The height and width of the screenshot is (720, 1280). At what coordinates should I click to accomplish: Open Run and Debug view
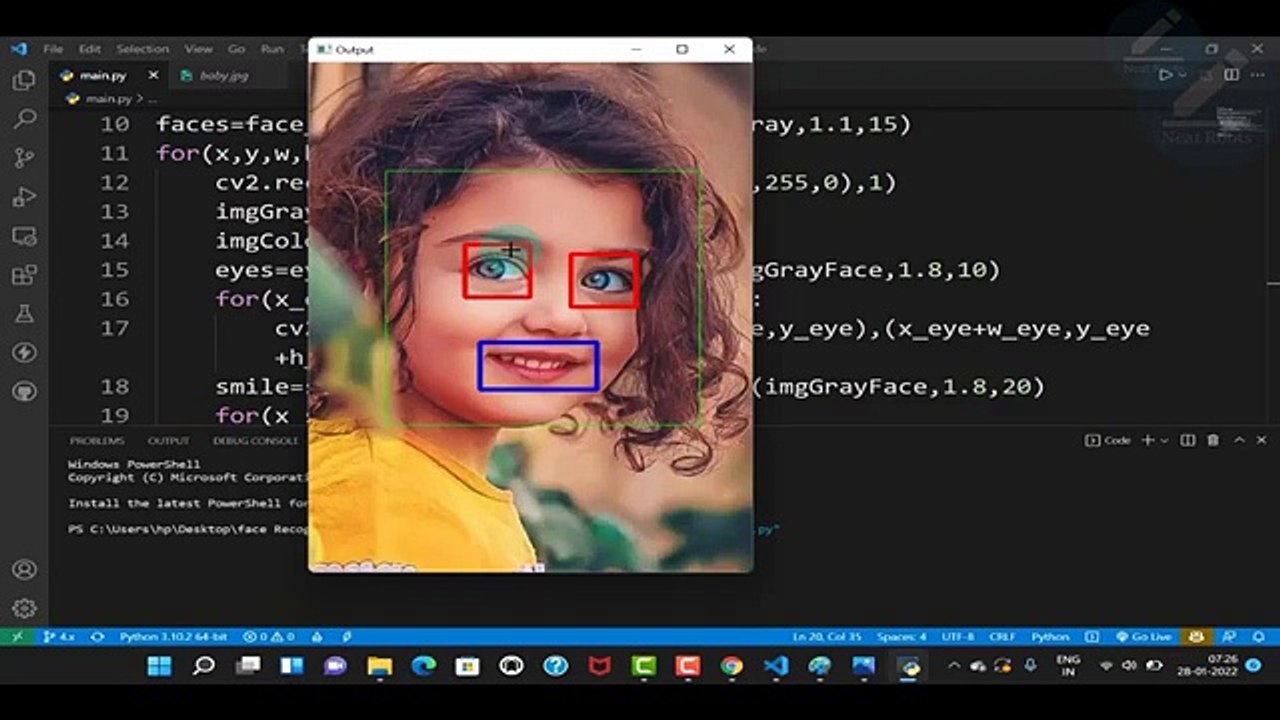click(24, 197)
